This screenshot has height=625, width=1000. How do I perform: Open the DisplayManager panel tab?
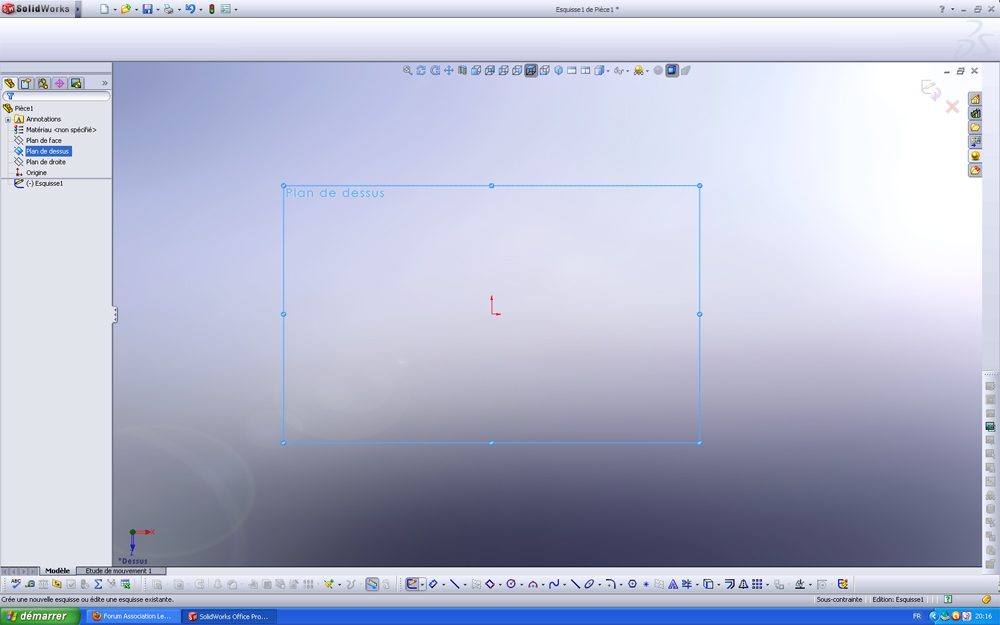coord(77,84)
